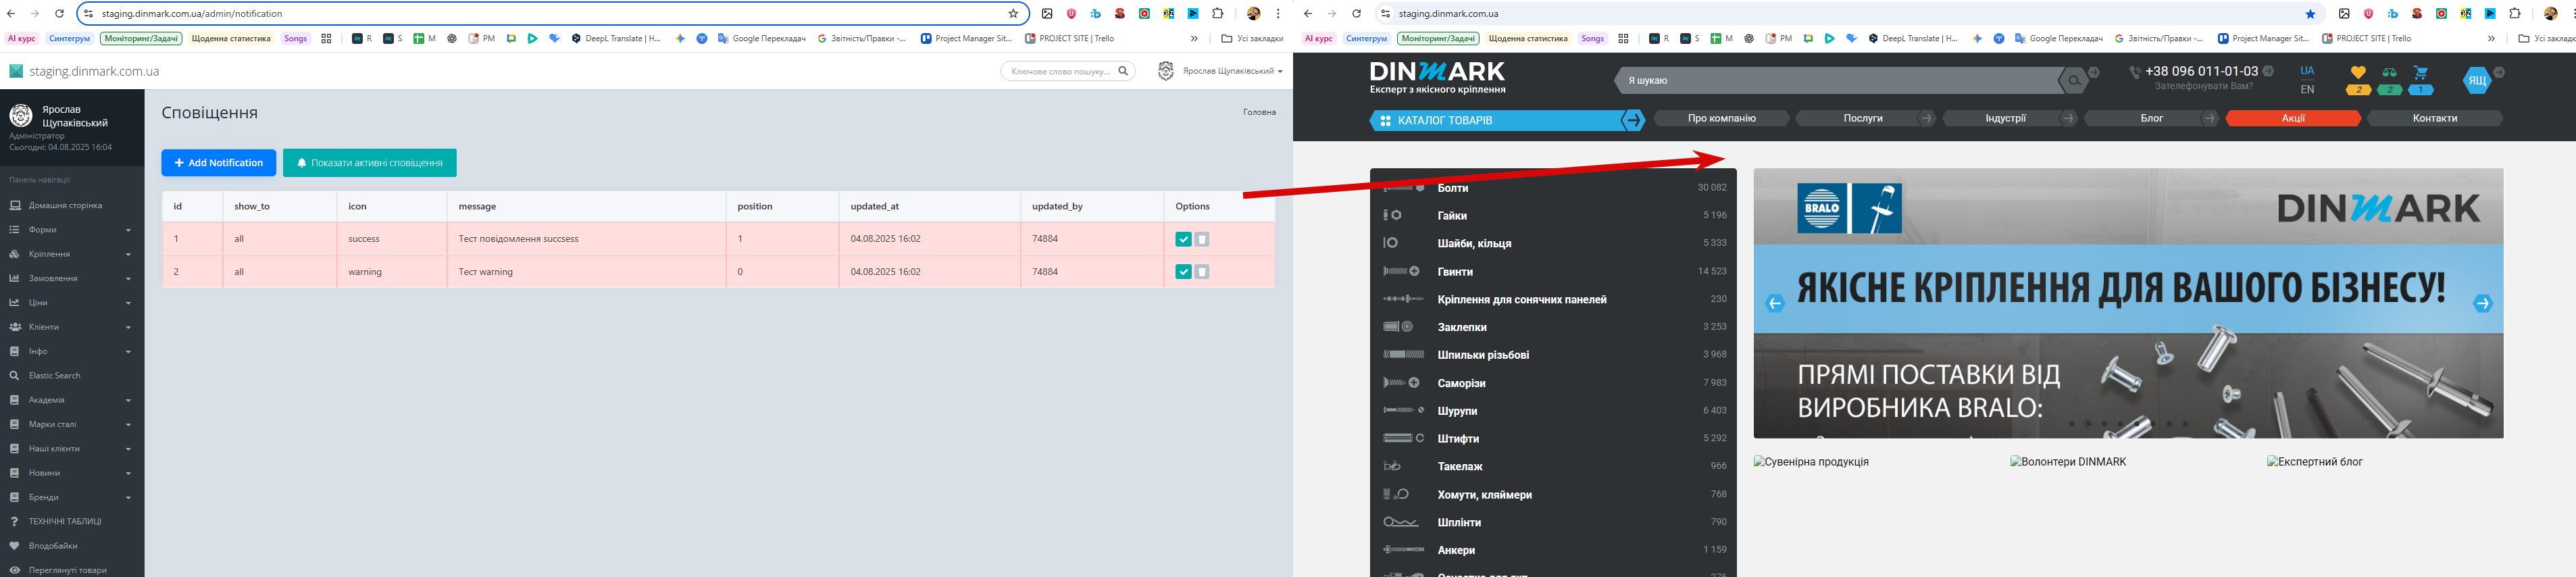Click the Chrome profile avatar in left window
The width and height of the screenshot is (2576, 577).
pyautogui.click(x=1253, y=14)
